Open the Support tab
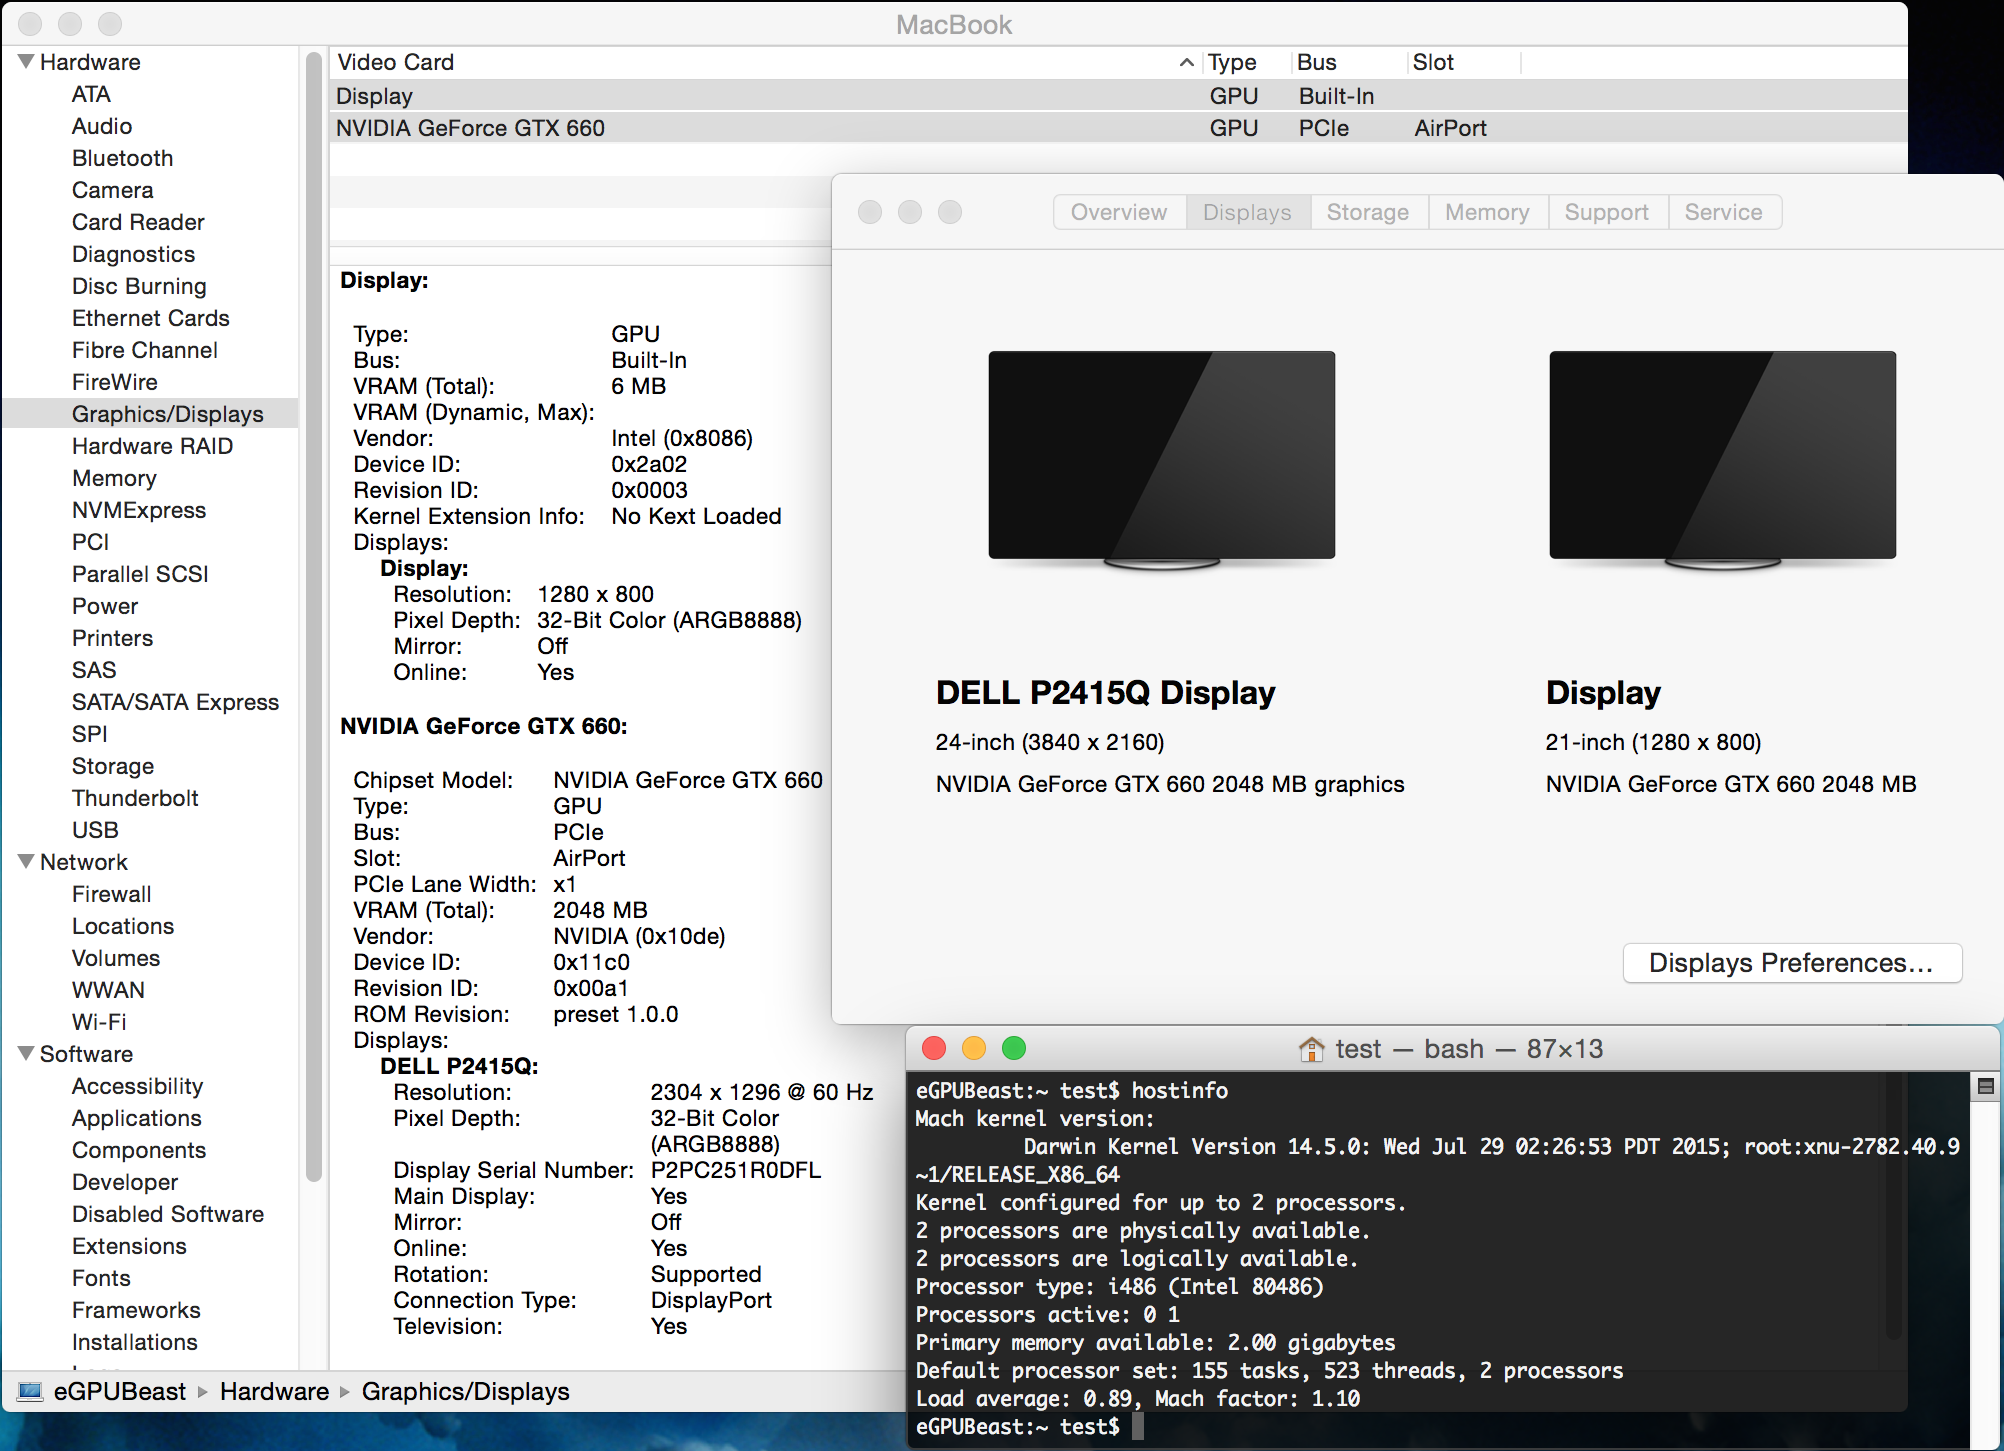 point(1607,212)
